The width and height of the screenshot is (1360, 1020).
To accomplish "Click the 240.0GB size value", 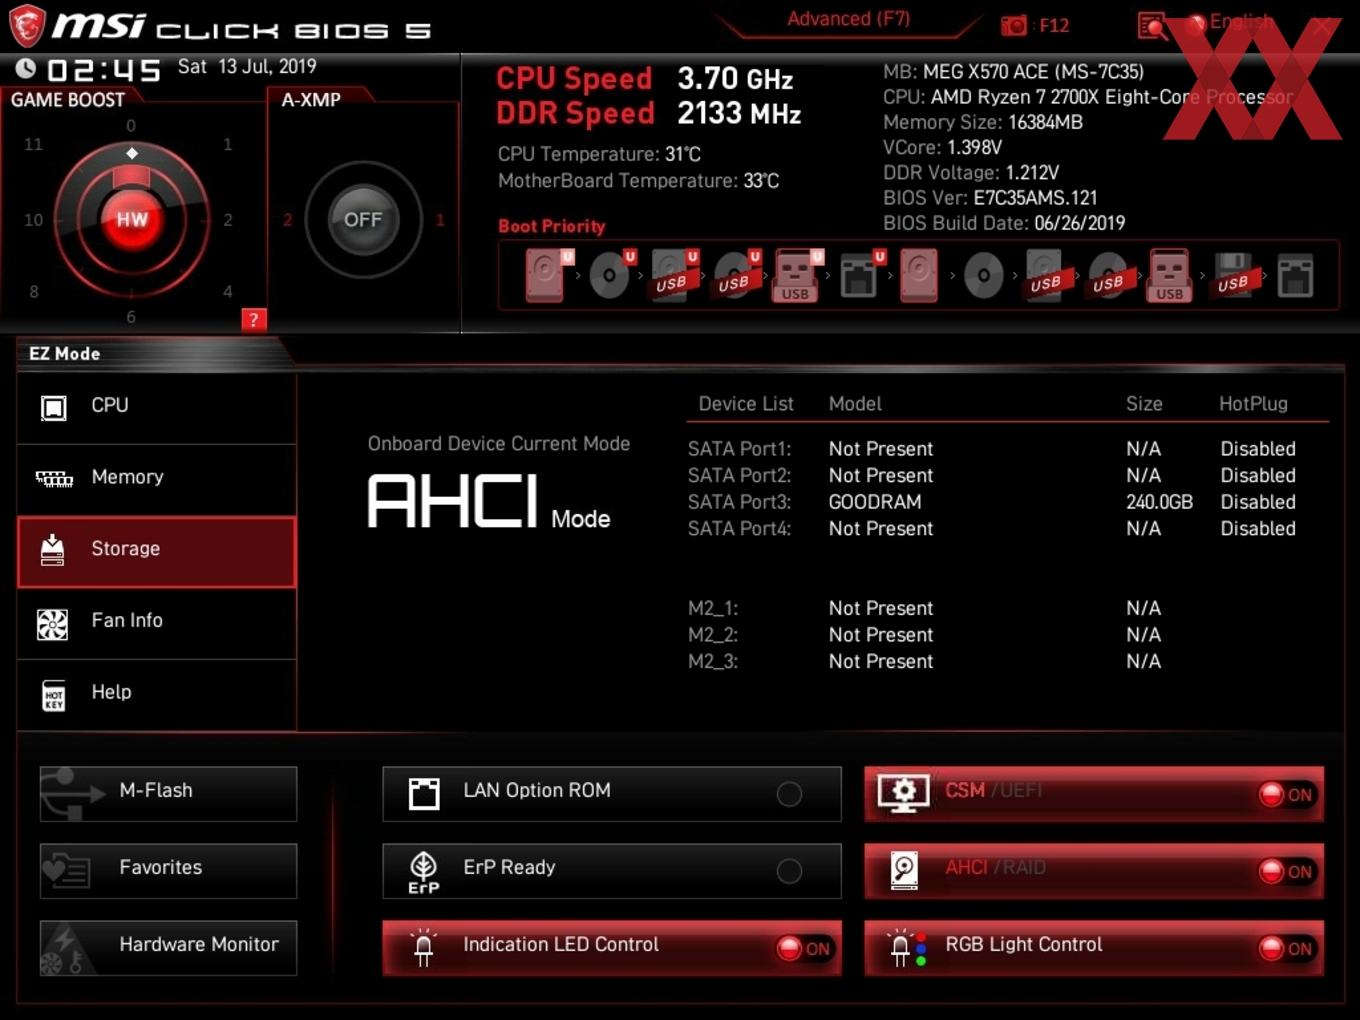I will coord(1159,502).
